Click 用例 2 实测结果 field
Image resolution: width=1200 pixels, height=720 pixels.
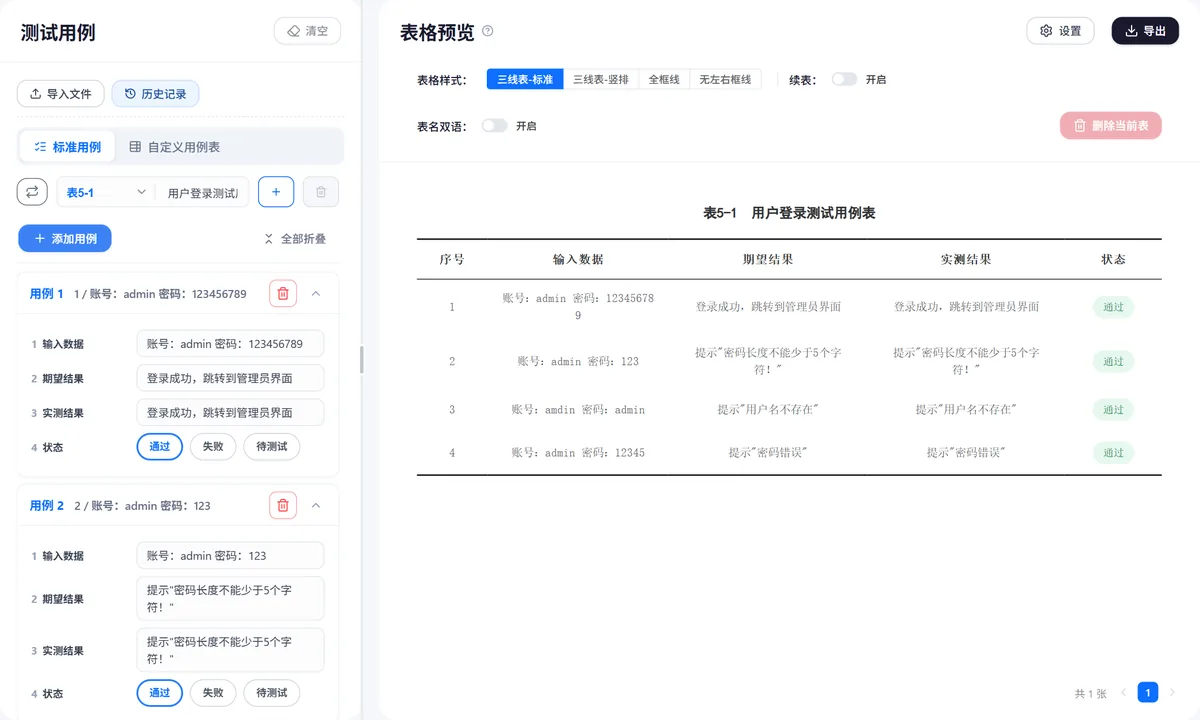230,650
